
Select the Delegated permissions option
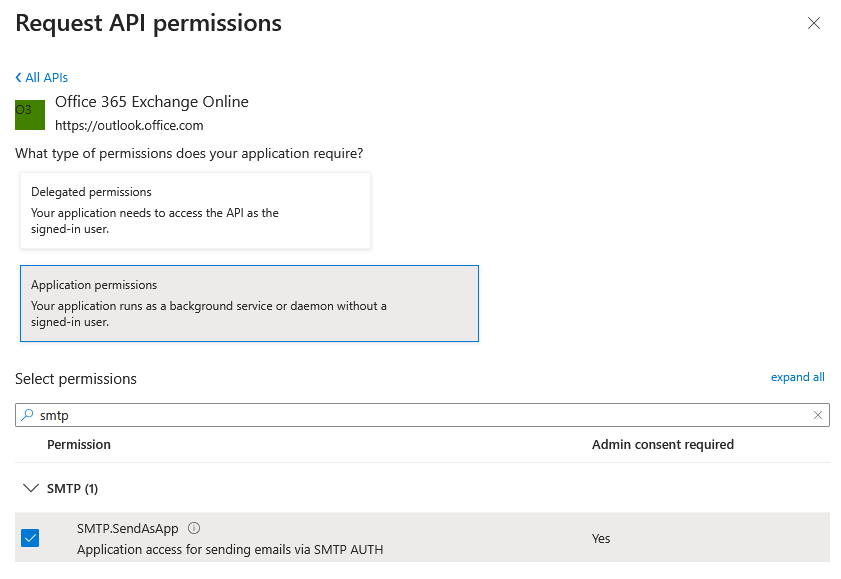click(x=195, y=210)
